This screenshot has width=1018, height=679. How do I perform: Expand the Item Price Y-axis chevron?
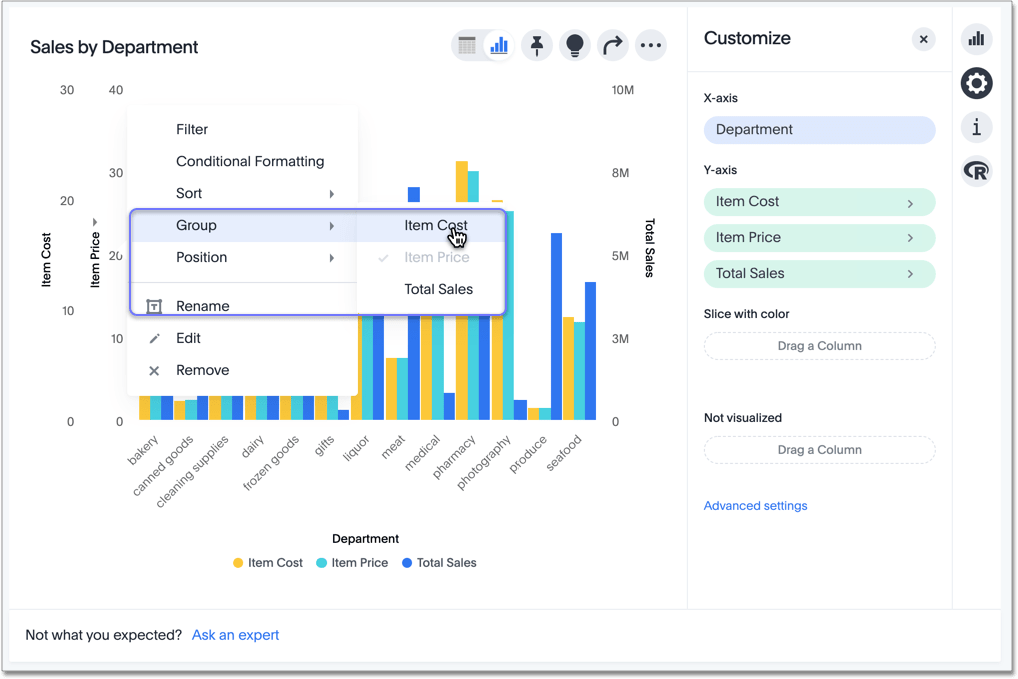click(x=910, y=238)
